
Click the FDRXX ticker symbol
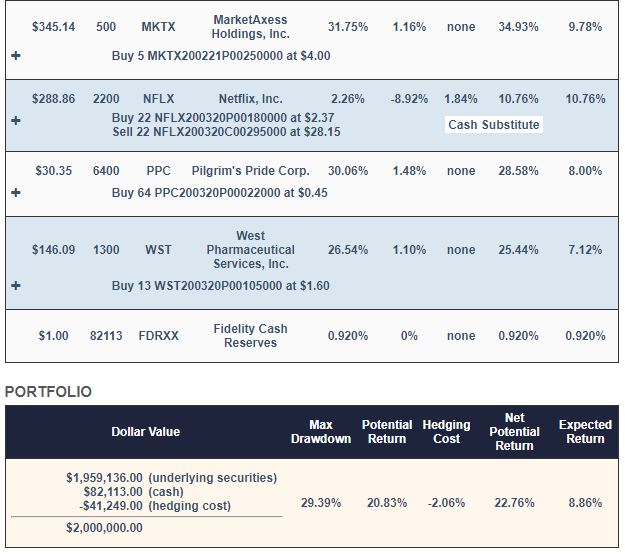[159, 336]
